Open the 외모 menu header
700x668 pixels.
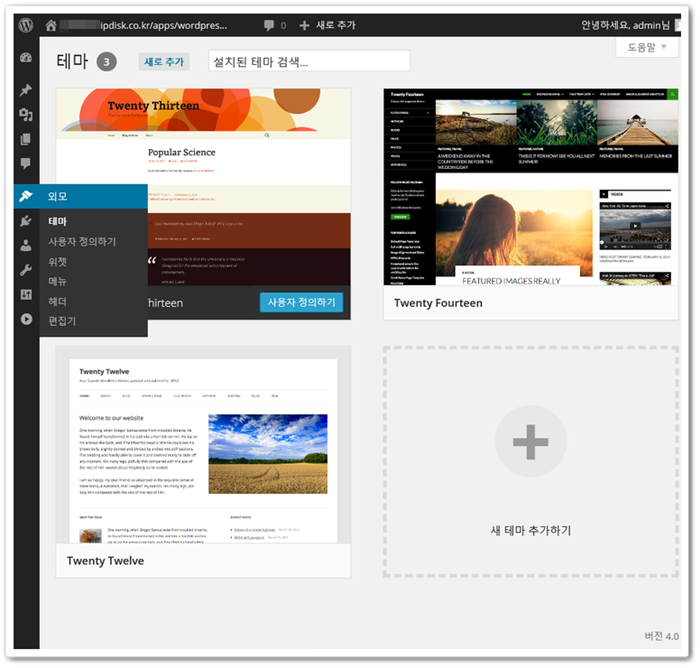click(81, 196)
